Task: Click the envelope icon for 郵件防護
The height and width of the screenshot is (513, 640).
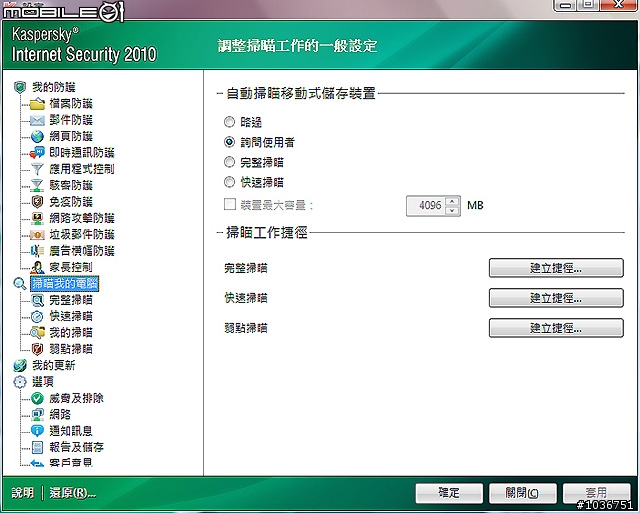Action: click(x=37, y=120)
